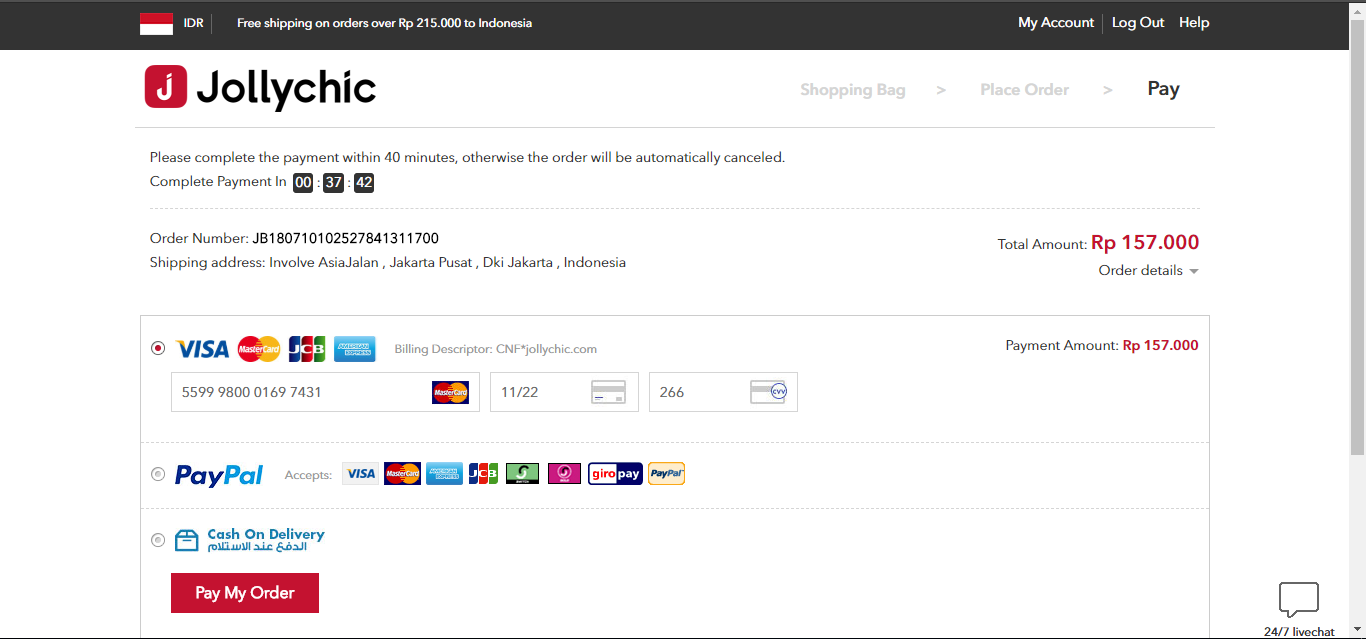Click the MasterCard logo beside Visa card option
1366x639 pixels.
pos(259,349)
